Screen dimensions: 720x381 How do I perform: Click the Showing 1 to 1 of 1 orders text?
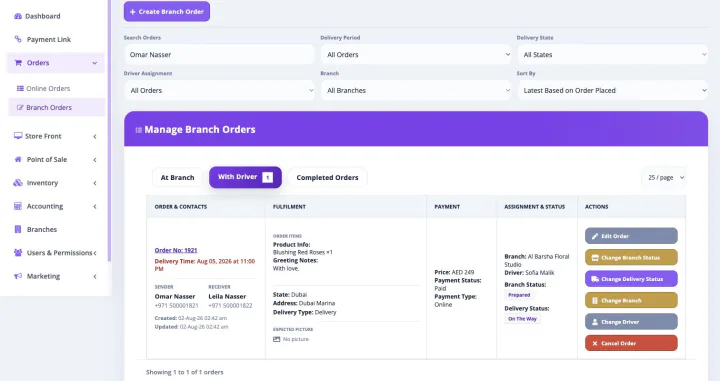[185, 372]
